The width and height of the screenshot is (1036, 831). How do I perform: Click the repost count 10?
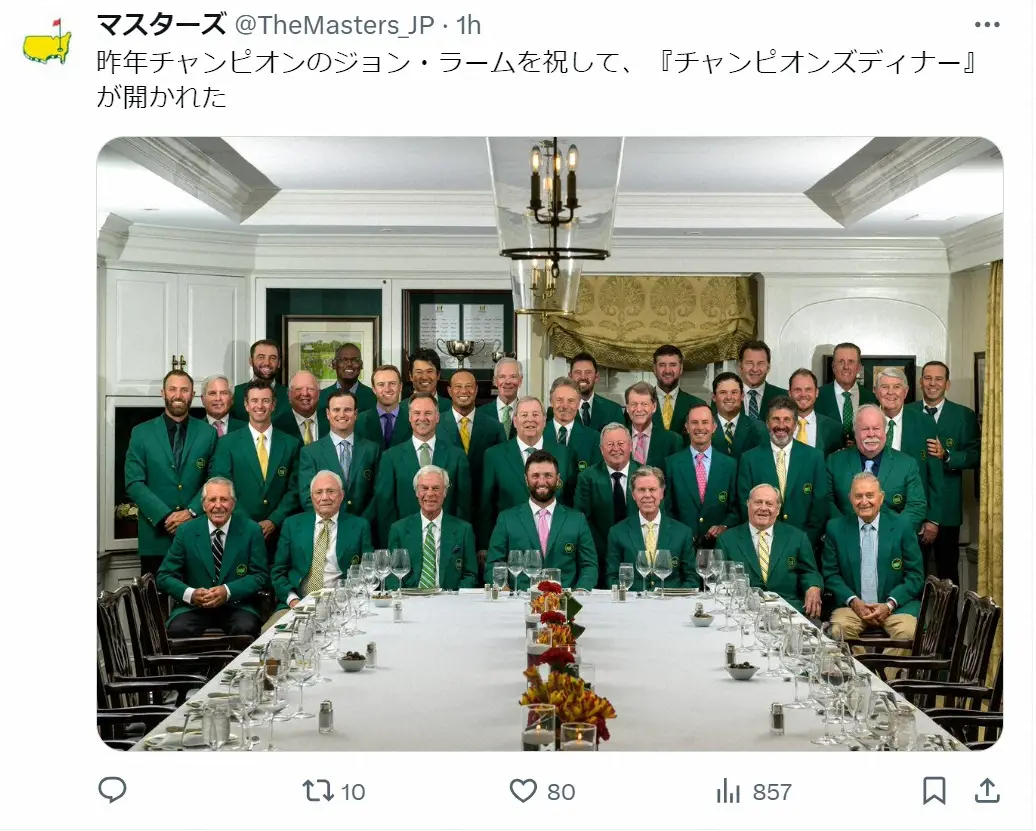point(353,791)
